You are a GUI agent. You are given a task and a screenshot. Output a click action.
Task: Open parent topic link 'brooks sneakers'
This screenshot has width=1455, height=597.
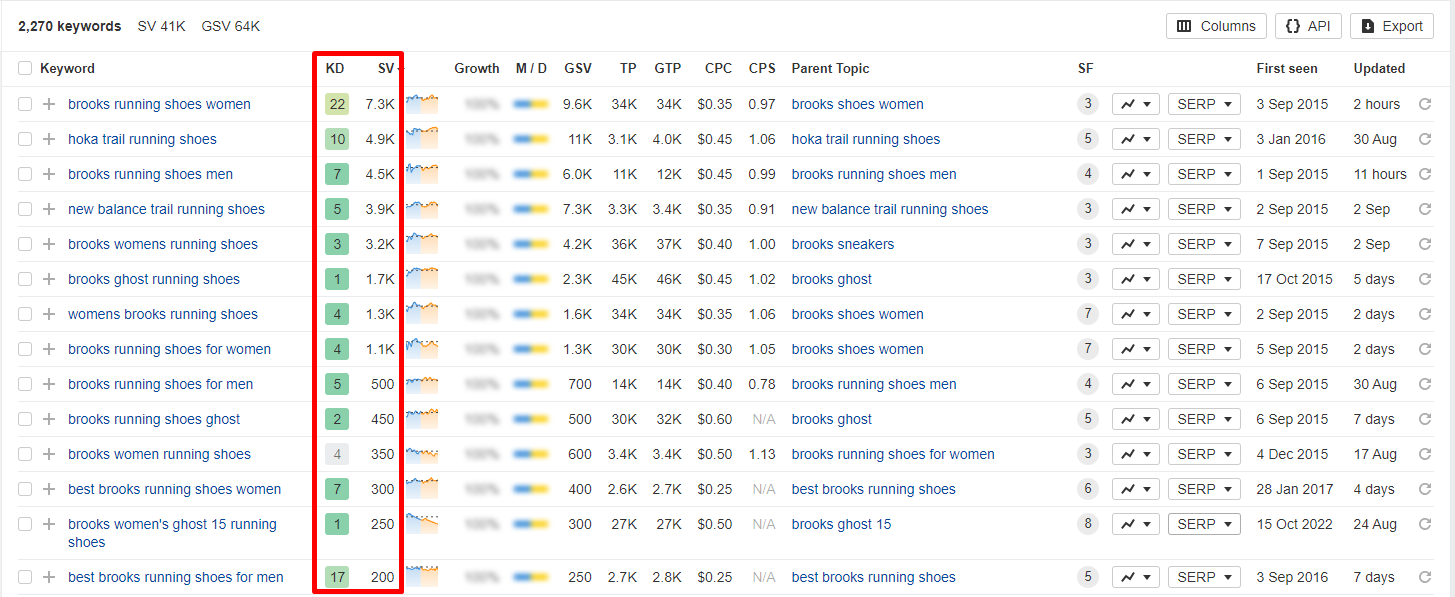[x=843, y=244]
